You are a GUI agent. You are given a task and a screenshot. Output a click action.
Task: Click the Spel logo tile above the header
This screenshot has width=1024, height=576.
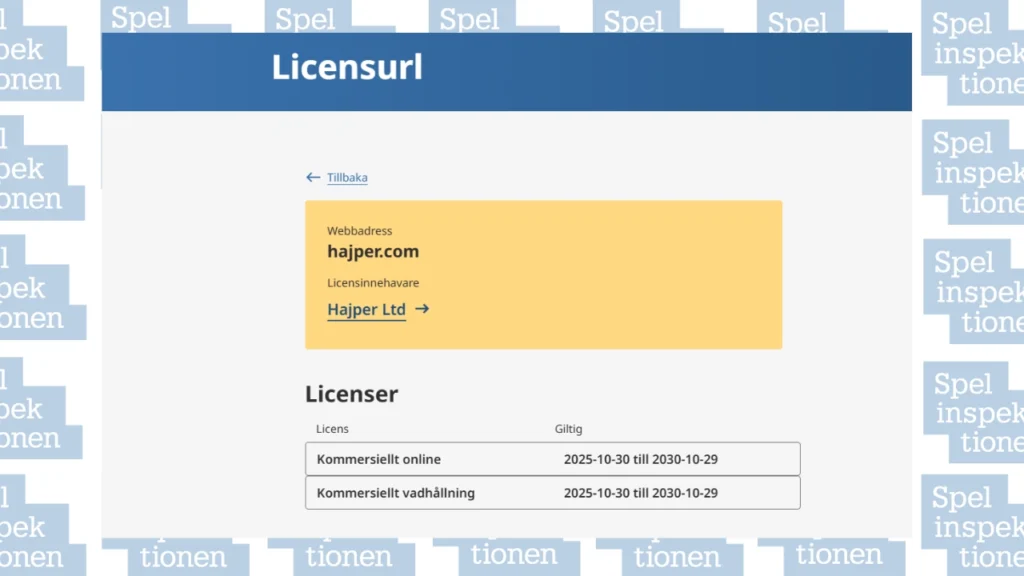[x=140, y=17]
